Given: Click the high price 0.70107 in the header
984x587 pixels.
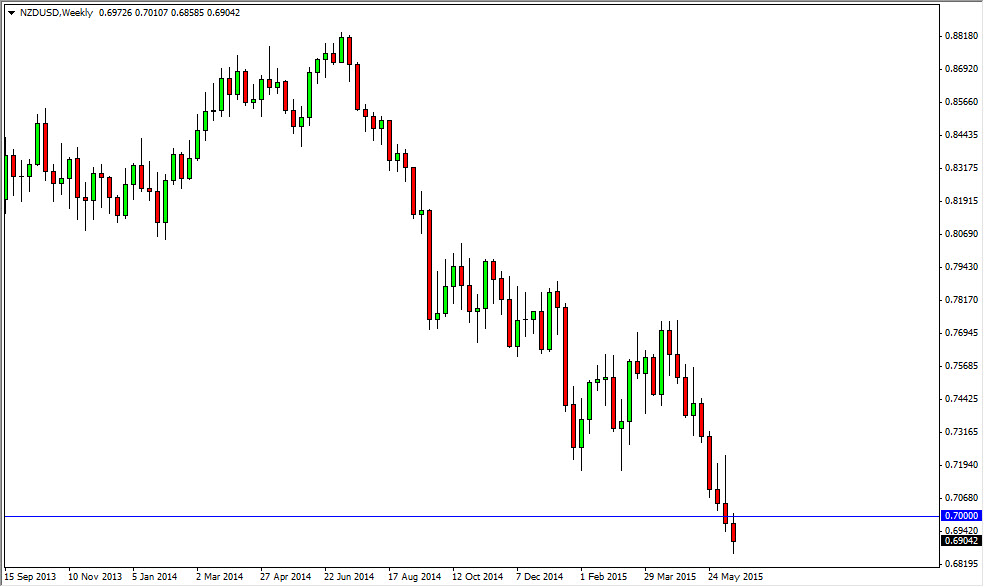Looking at the screenshot, I should tap(152, 14).
